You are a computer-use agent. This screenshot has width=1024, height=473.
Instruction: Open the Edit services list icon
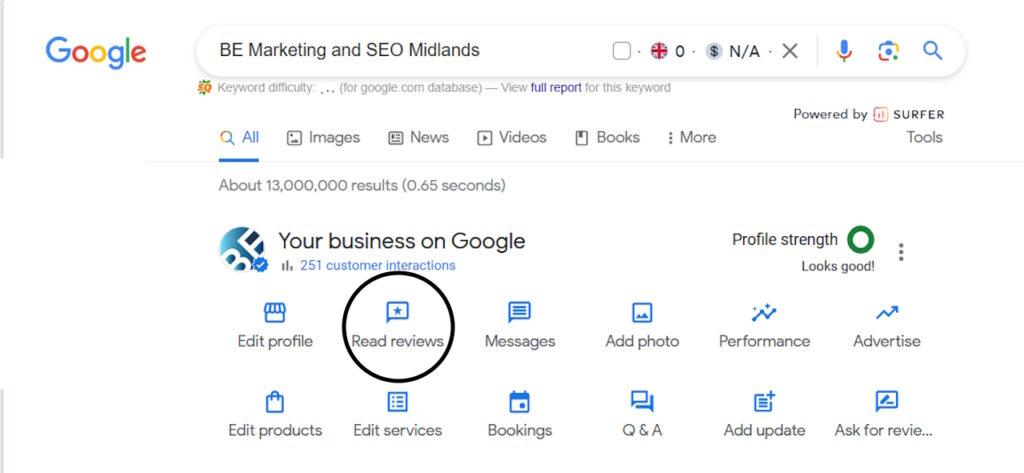pos(397,402)
